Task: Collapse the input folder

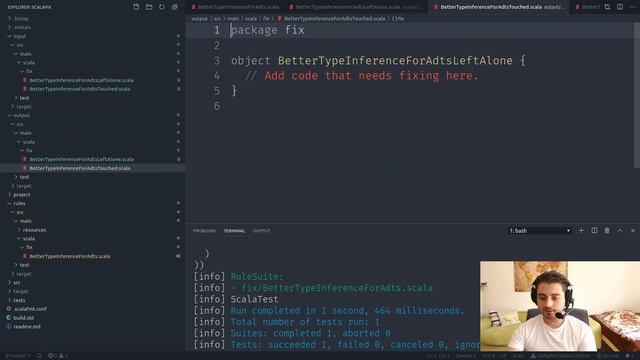Action: coord(20,36)
